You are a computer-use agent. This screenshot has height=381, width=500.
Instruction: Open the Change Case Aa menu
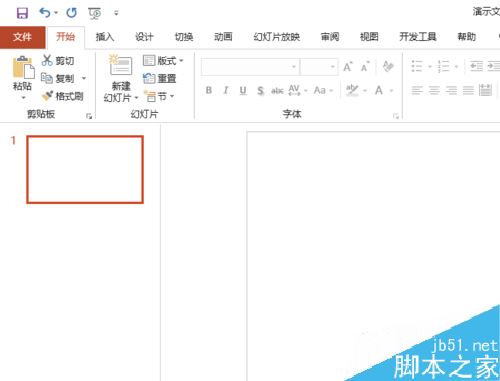point(323,90)
